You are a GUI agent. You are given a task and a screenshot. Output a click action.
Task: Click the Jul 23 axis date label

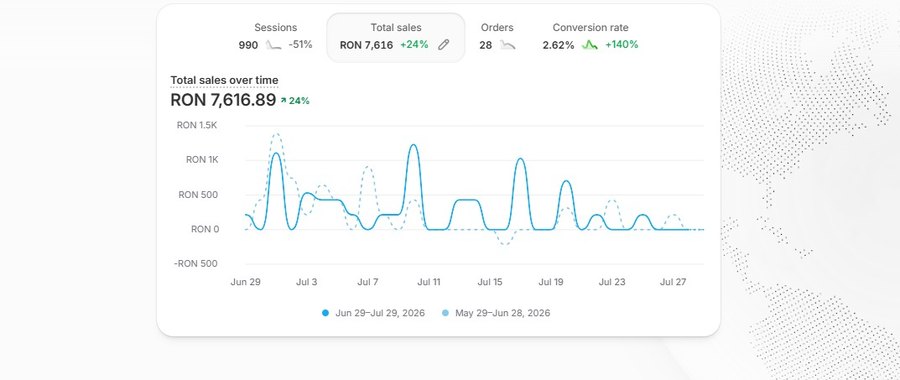coord(612,282)
